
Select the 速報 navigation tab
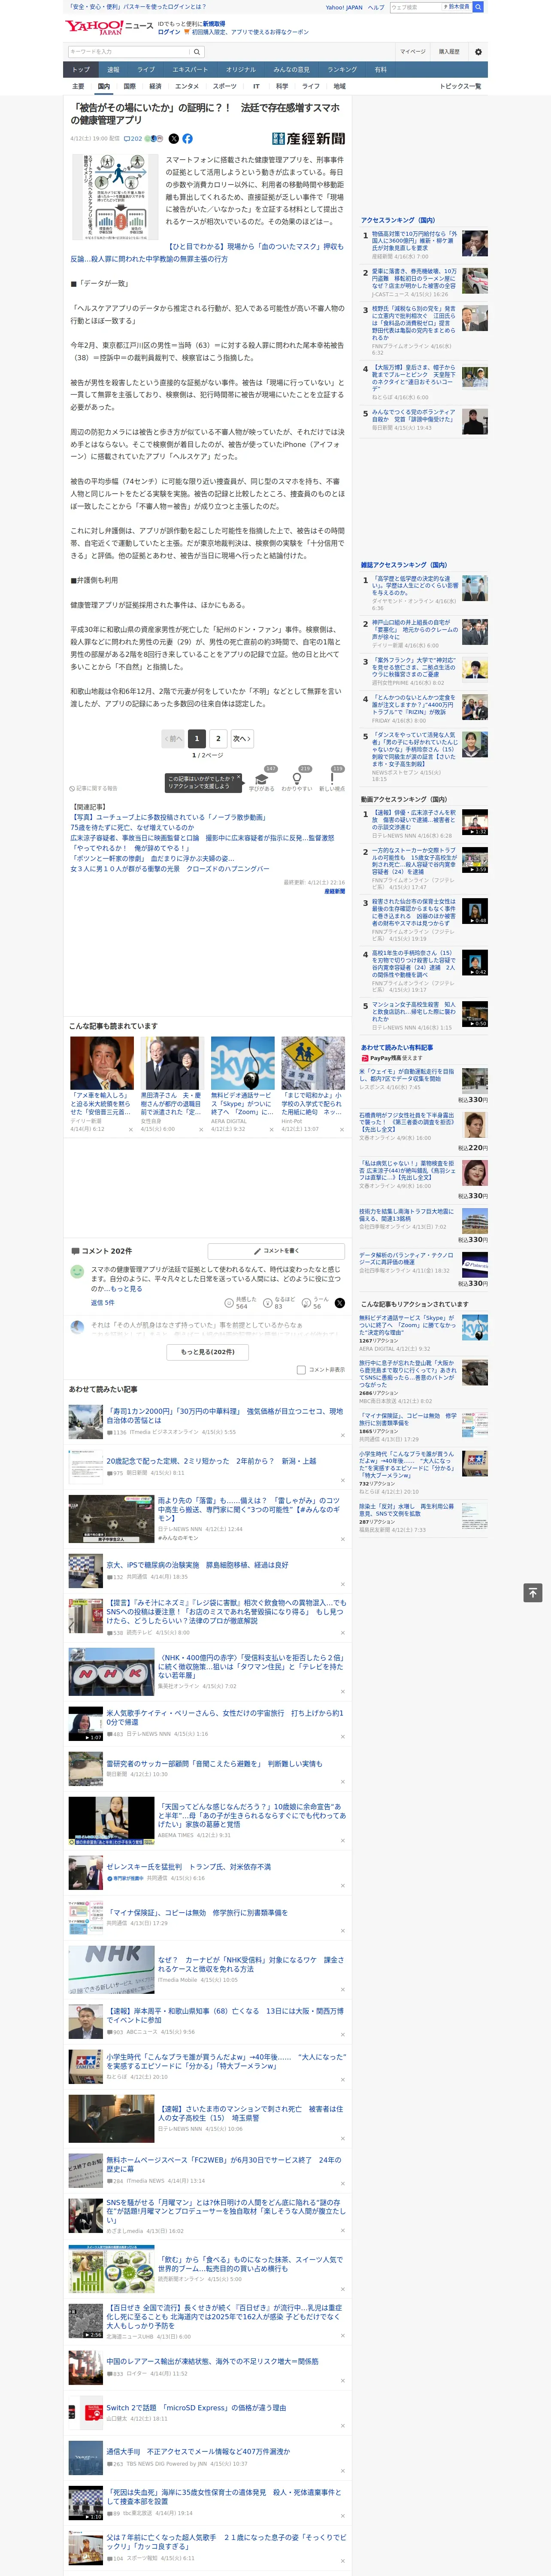point(113,70)
